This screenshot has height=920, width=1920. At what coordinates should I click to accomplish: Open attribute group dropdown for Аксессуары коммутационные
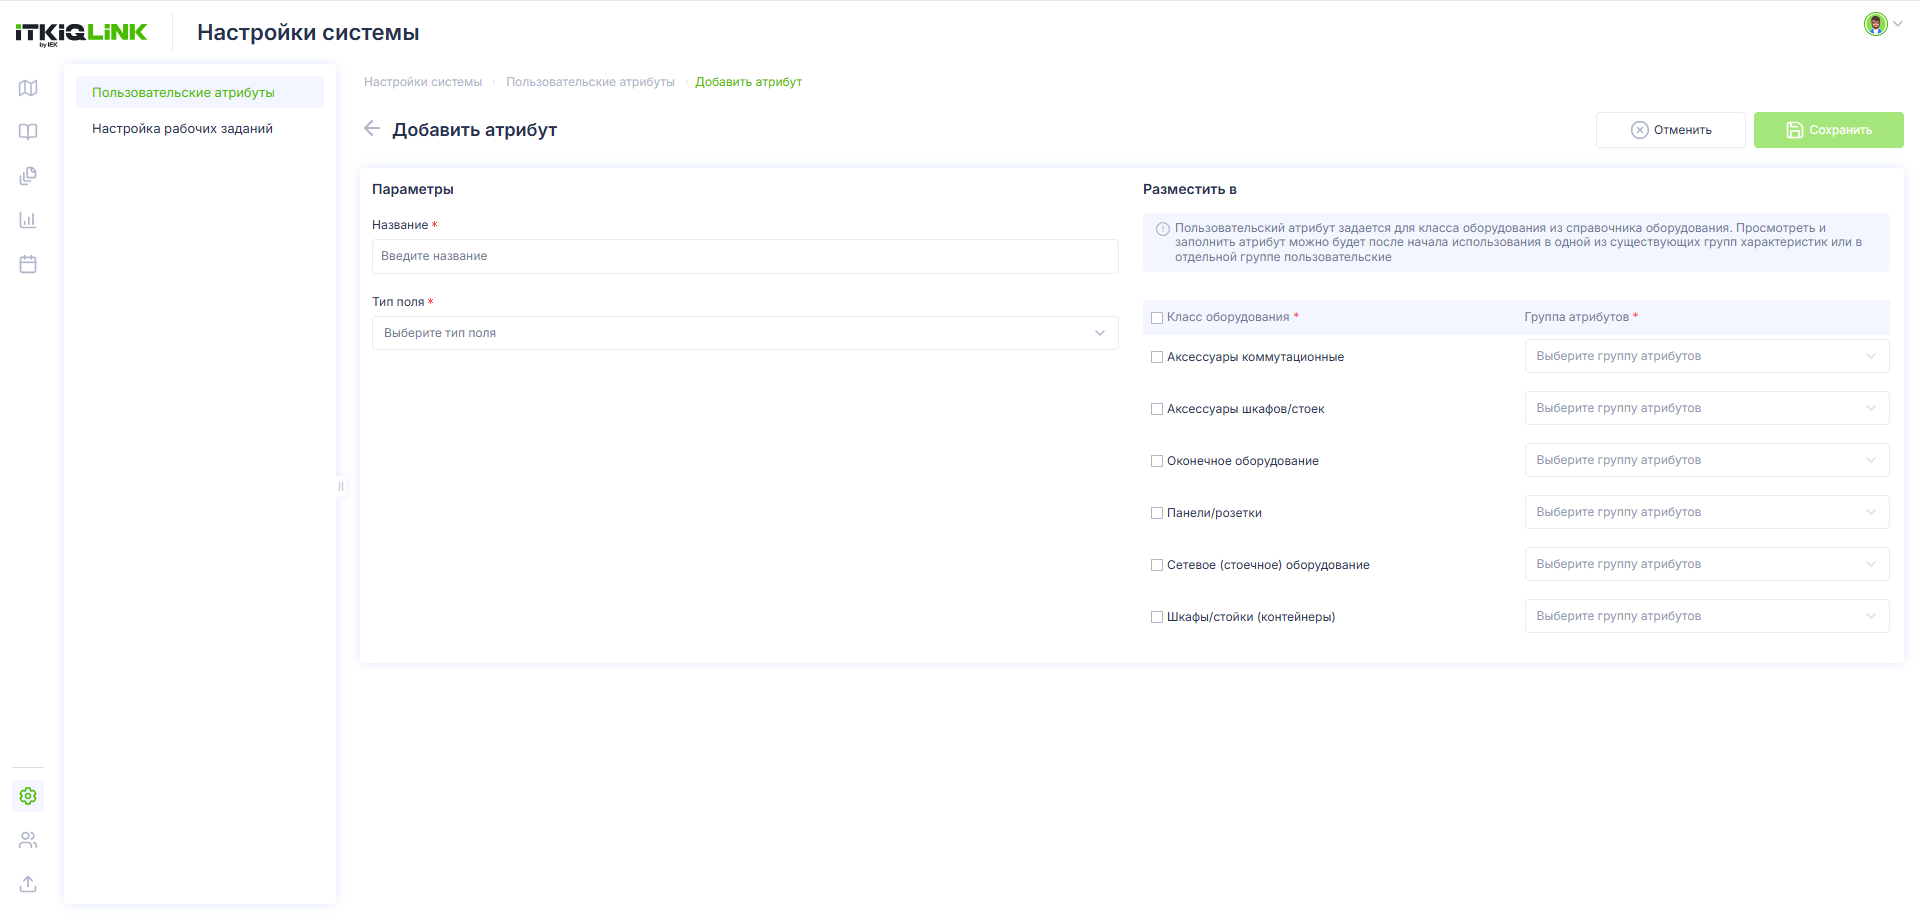point(1707,356)
